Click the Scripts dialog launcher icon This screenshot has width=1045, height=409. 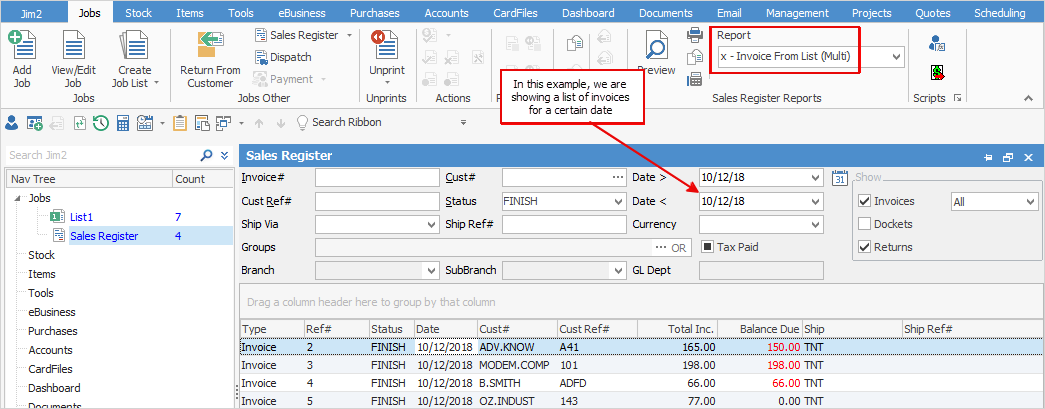tap(958, 98)
